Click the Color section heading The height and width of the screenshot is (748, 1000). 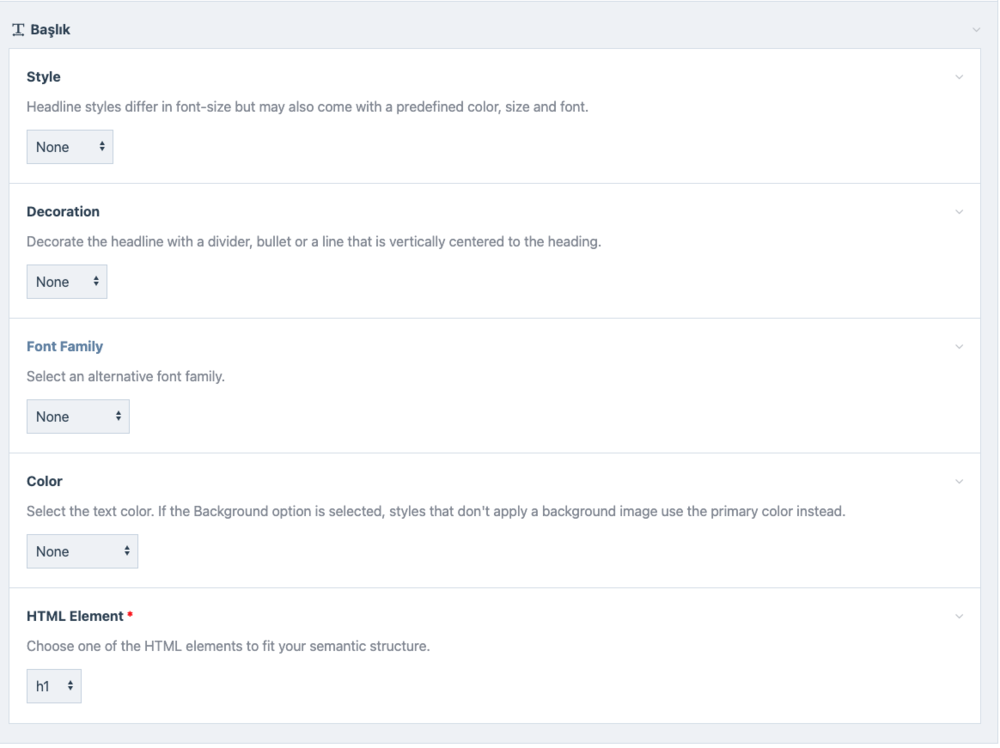(x=44, y=482)
